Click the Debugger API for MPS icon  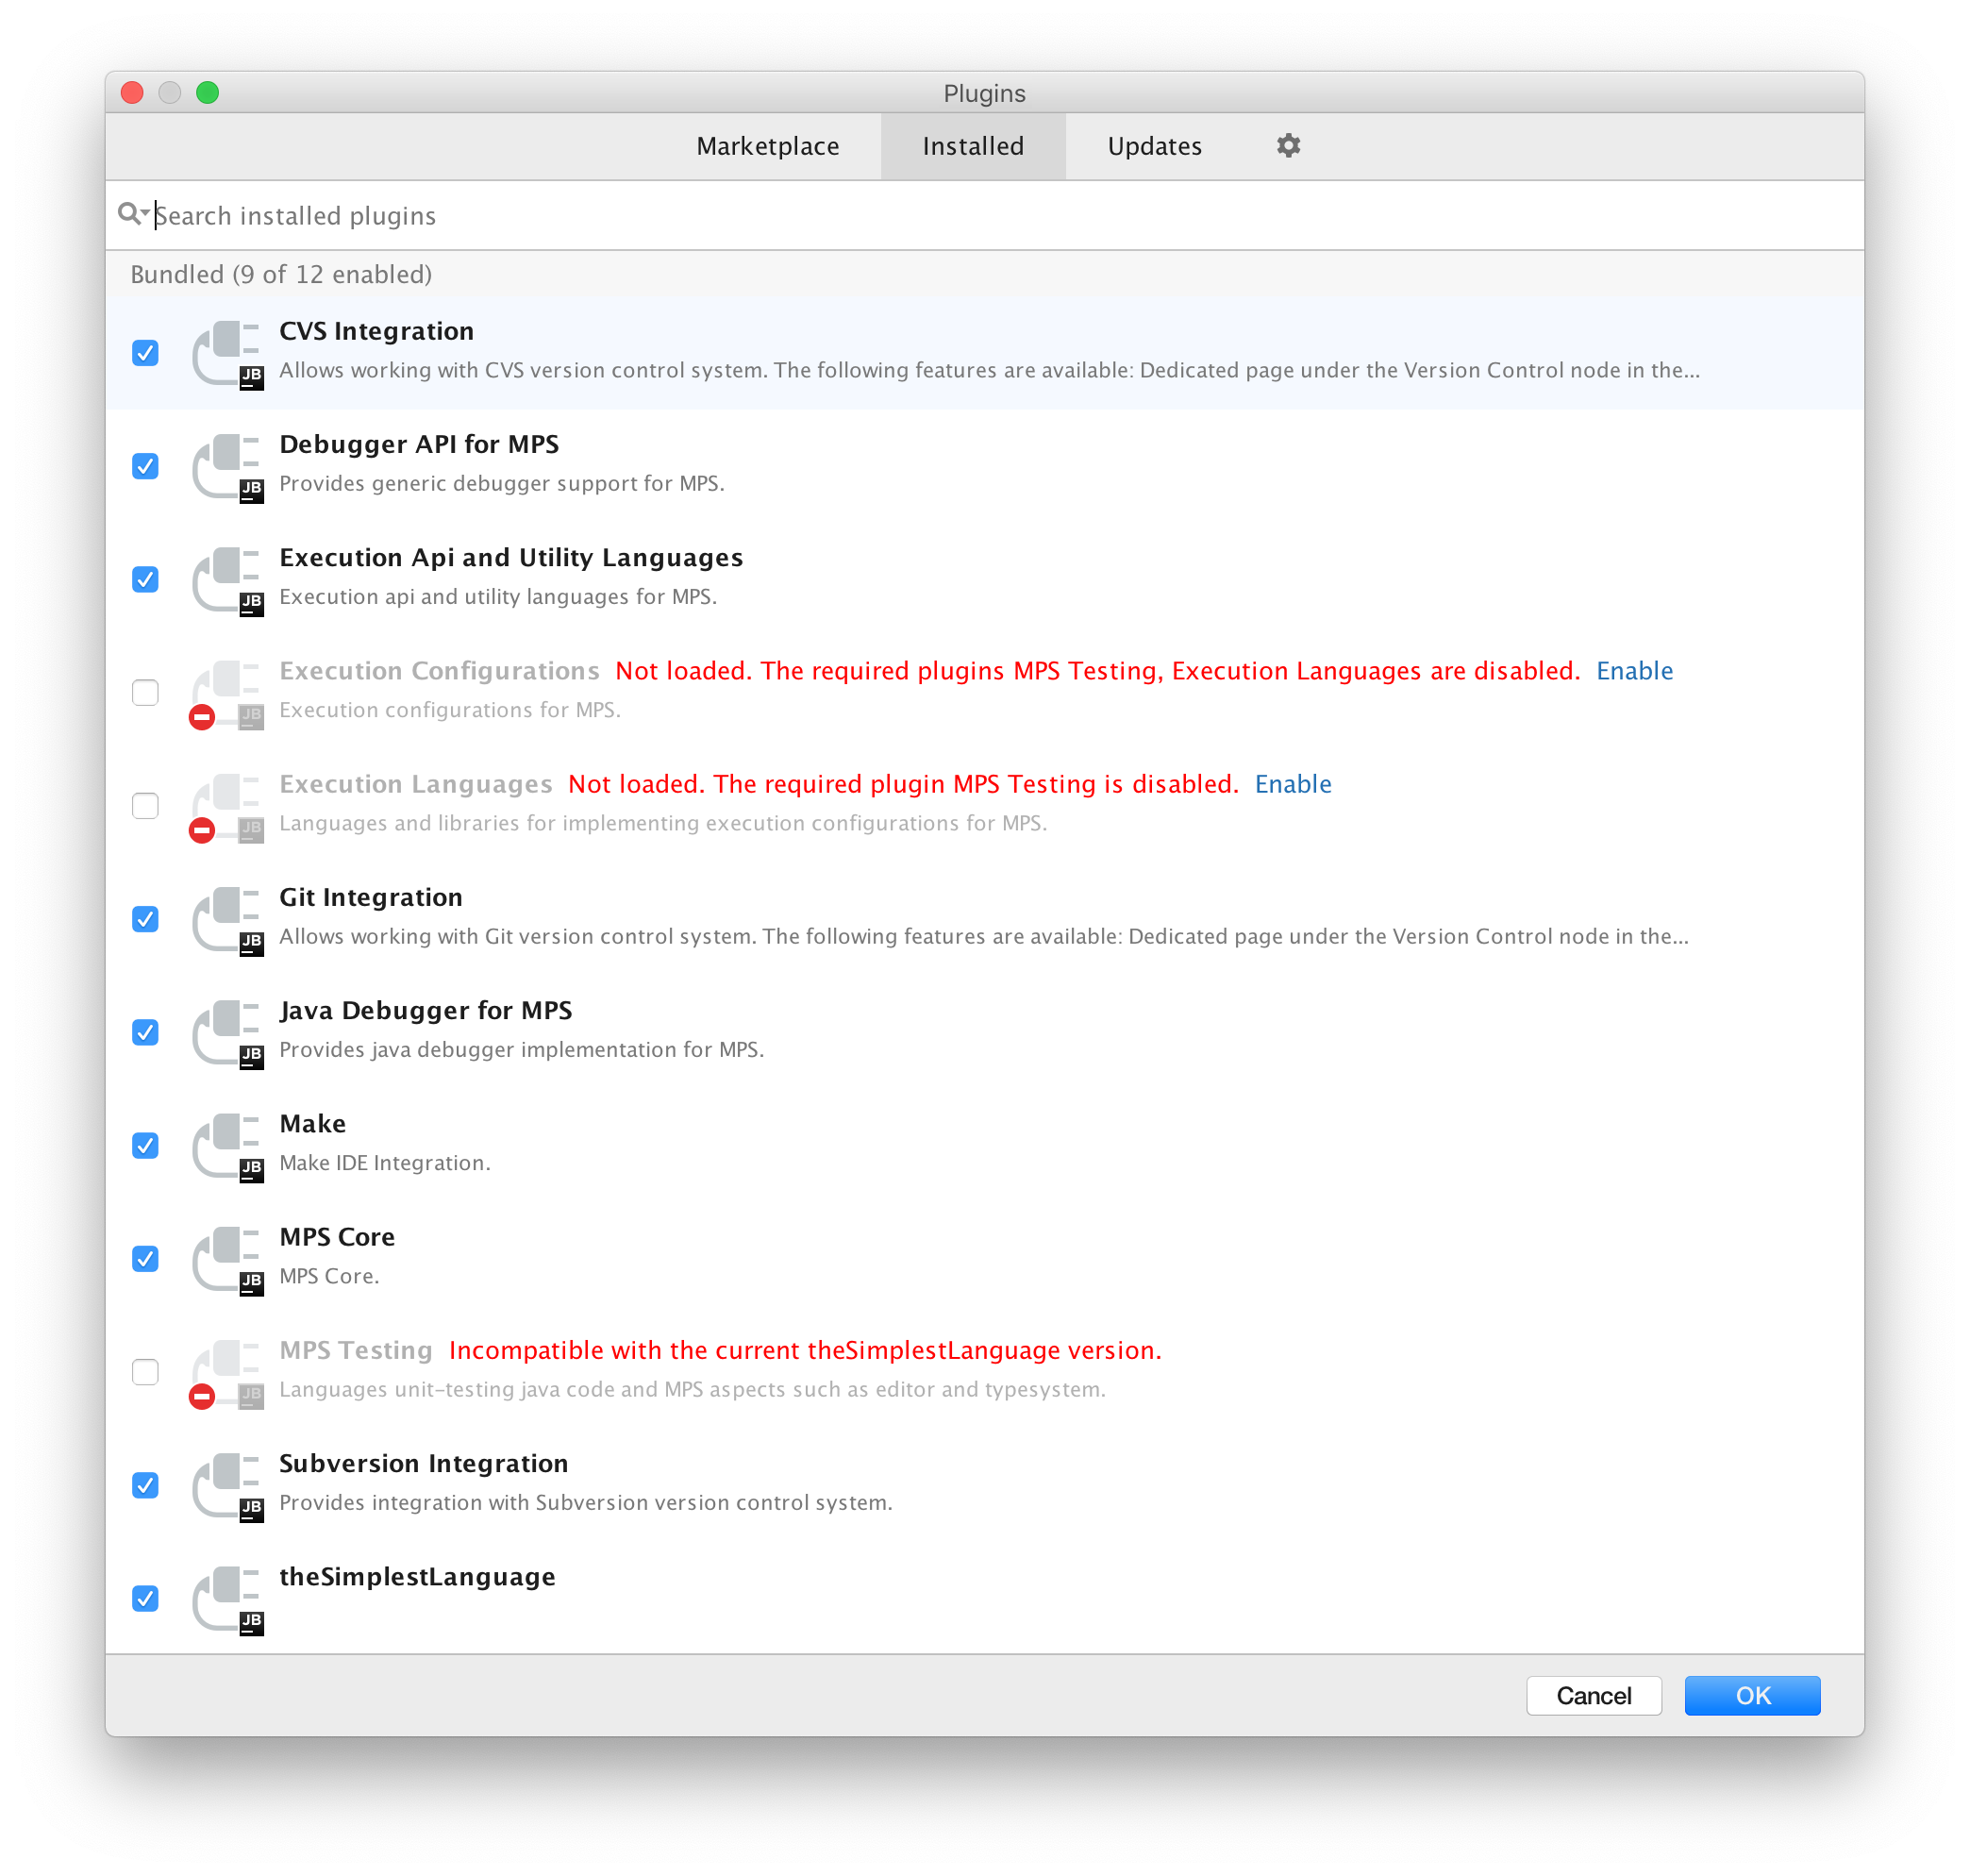[x=228, y=464]
